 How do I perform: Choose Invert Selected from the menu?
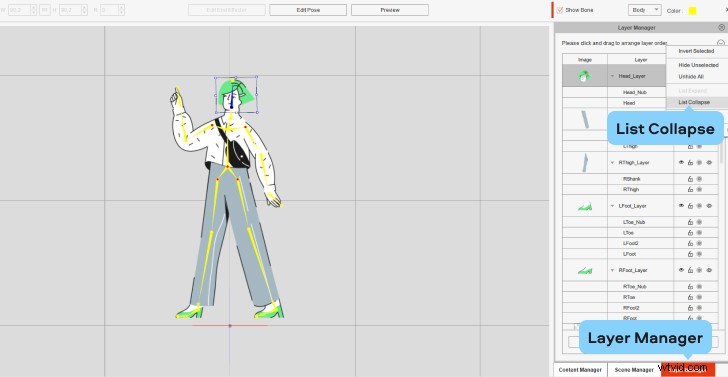[696, 51]
